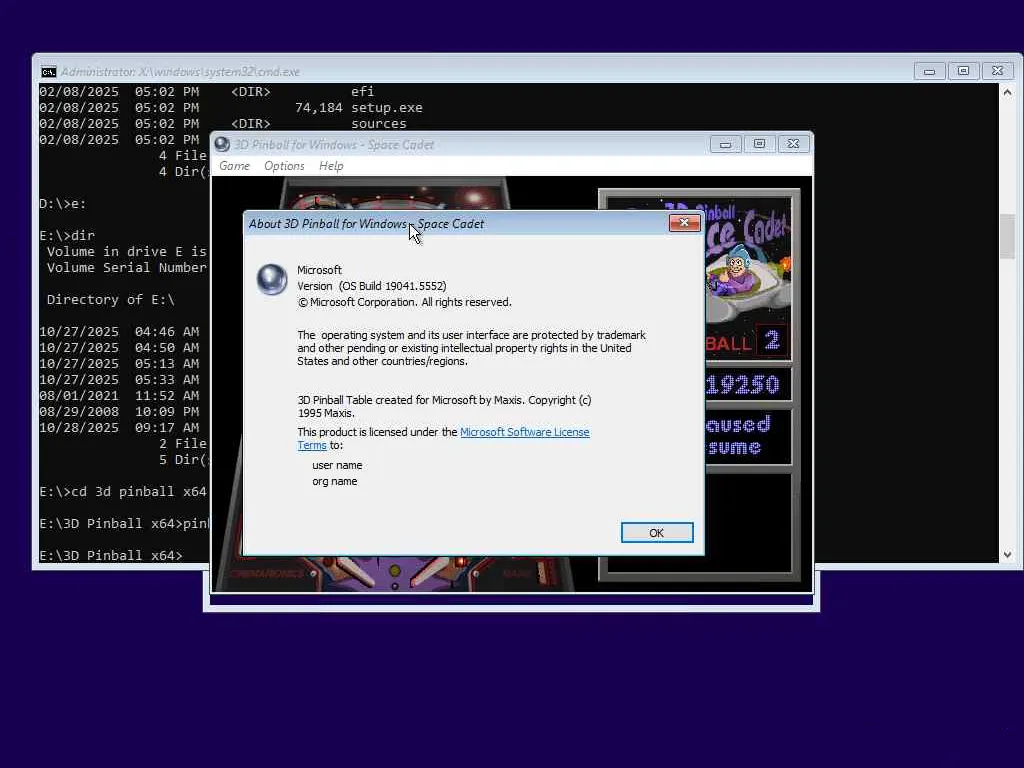
Task: Click the cmd scrollbar thumb
Action: coord(1007,236)
